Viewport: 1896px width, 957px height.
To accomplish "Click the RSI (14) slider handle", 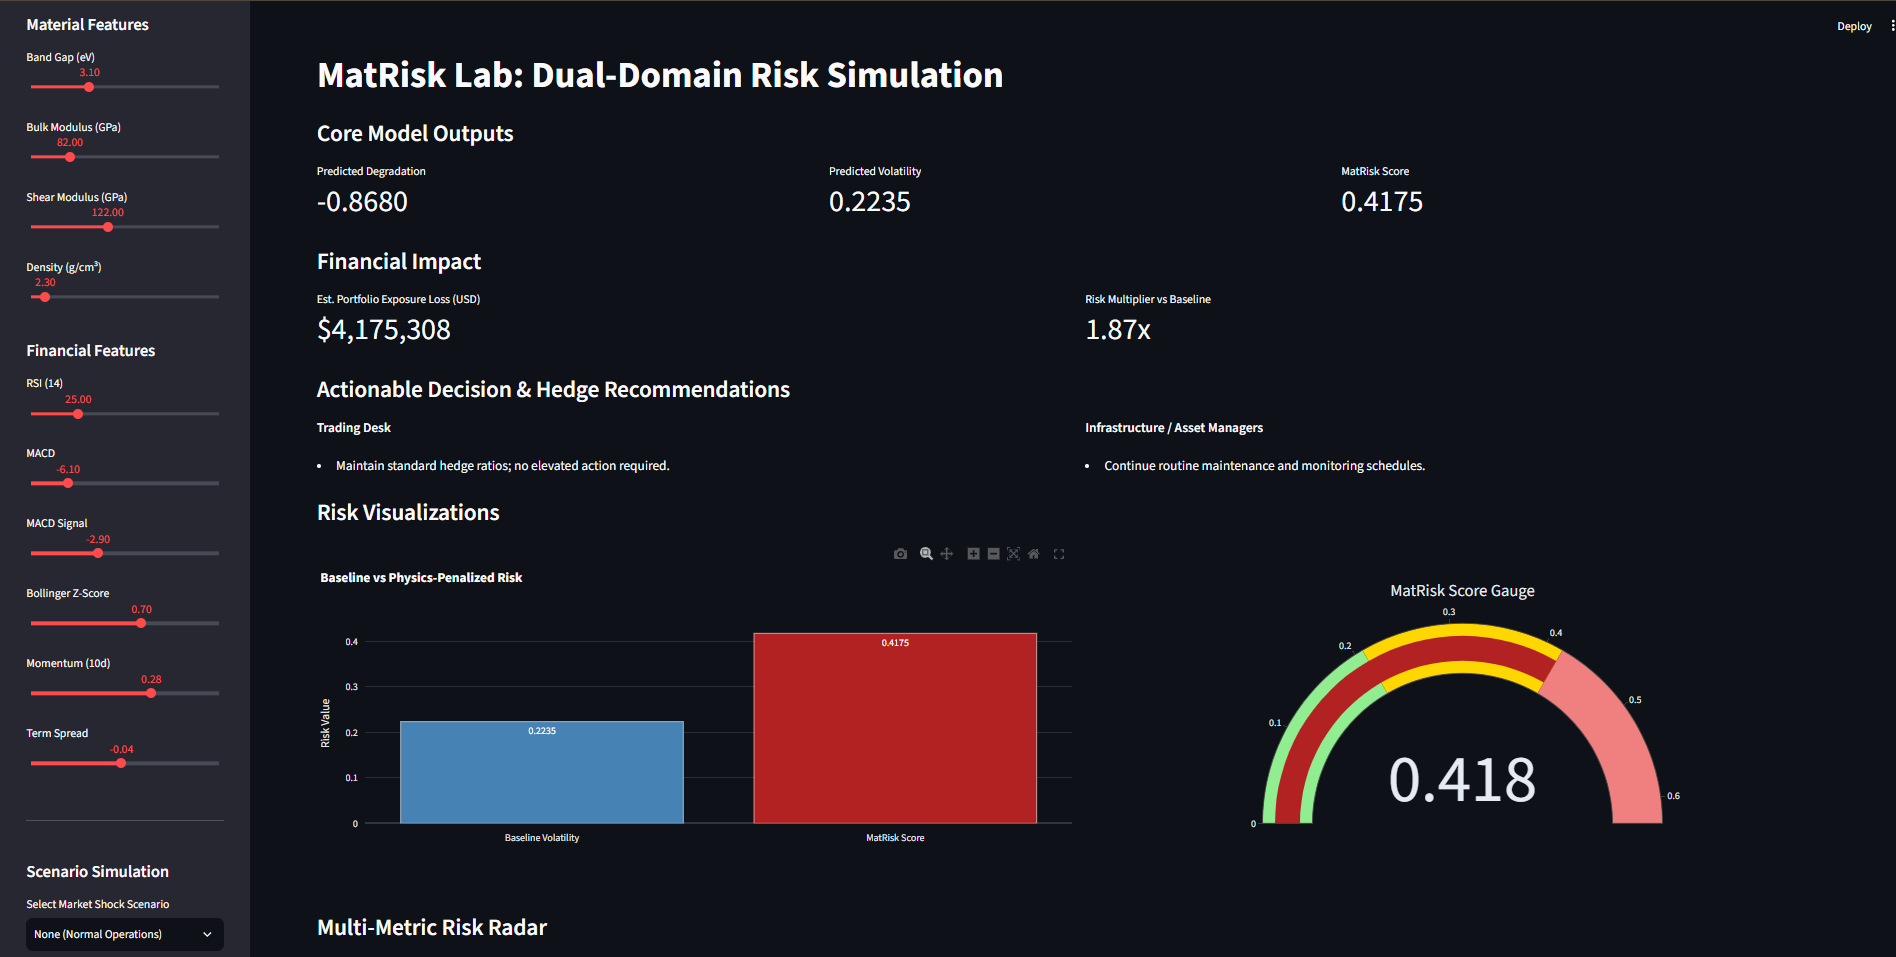I will pyautogui.click(x=78, y=414).
